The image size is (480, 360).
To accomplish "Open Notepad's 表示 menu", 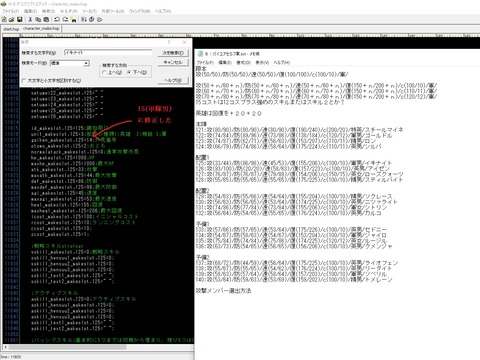I will coord(262,62).
